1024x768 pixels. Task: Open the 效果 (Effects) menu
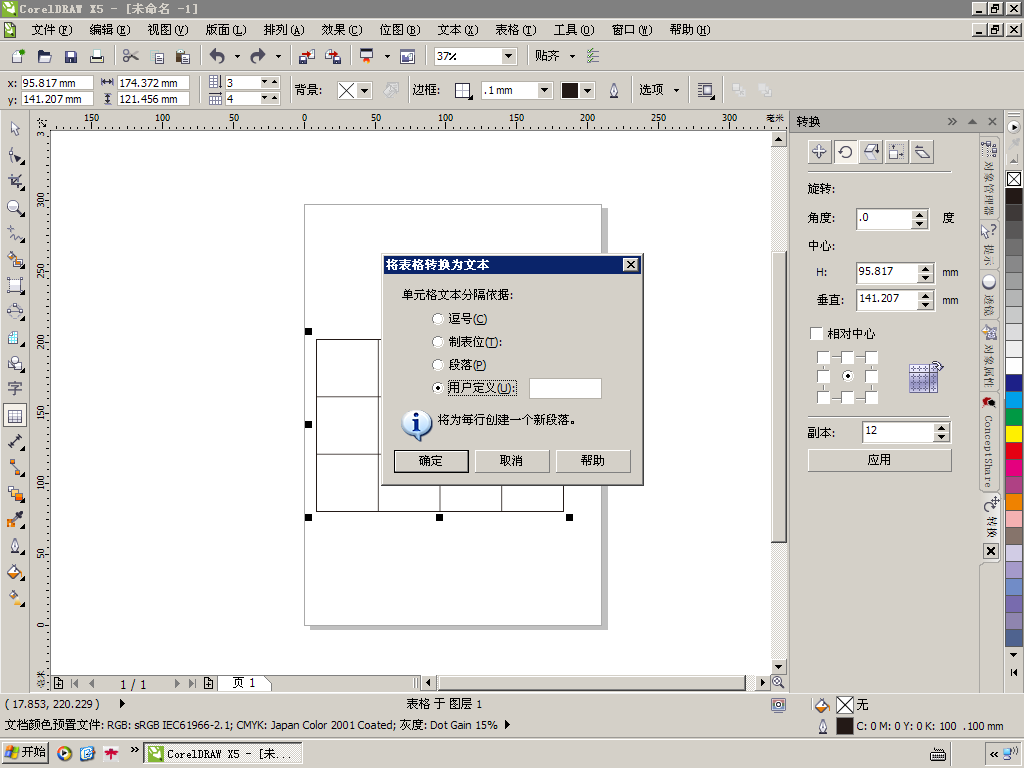(x=341, y=30)
